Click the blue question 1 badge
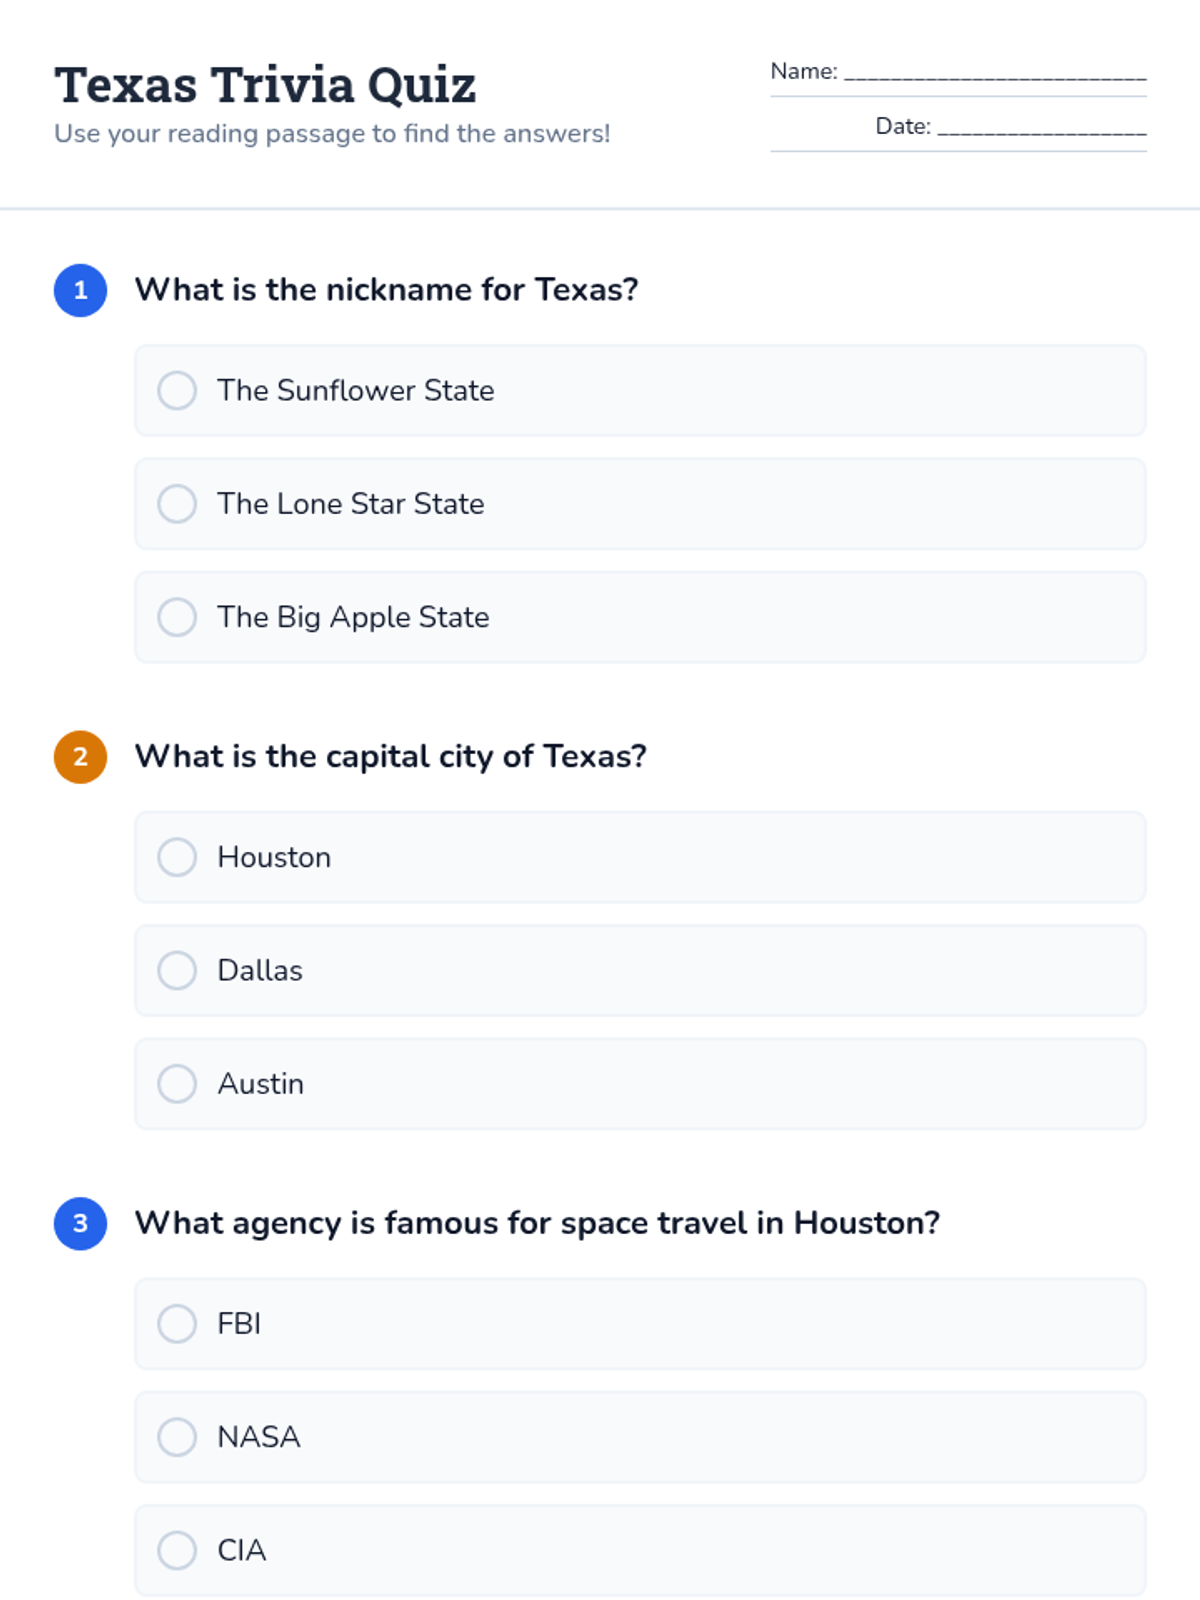The image size is (1200, 1600). click(81, 290)
